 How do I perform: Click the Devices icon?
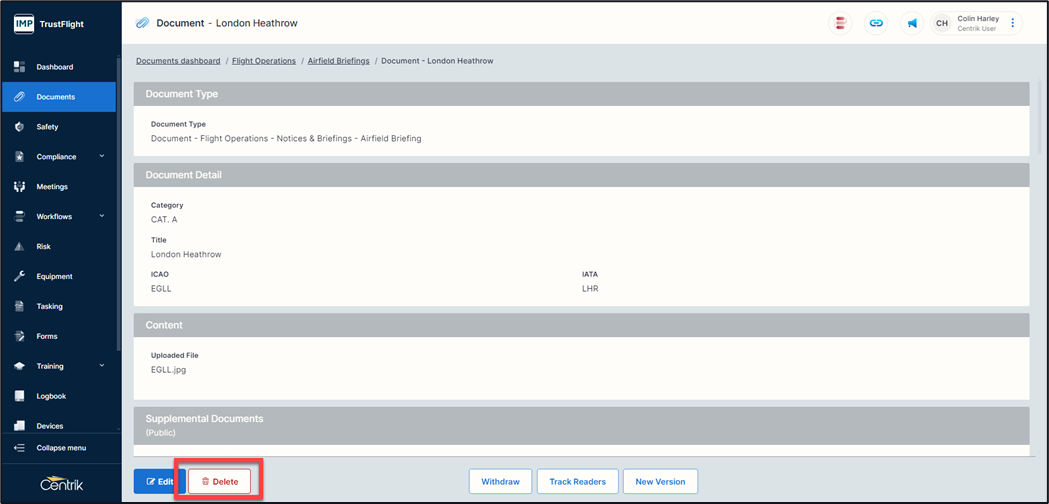[19, 426]
